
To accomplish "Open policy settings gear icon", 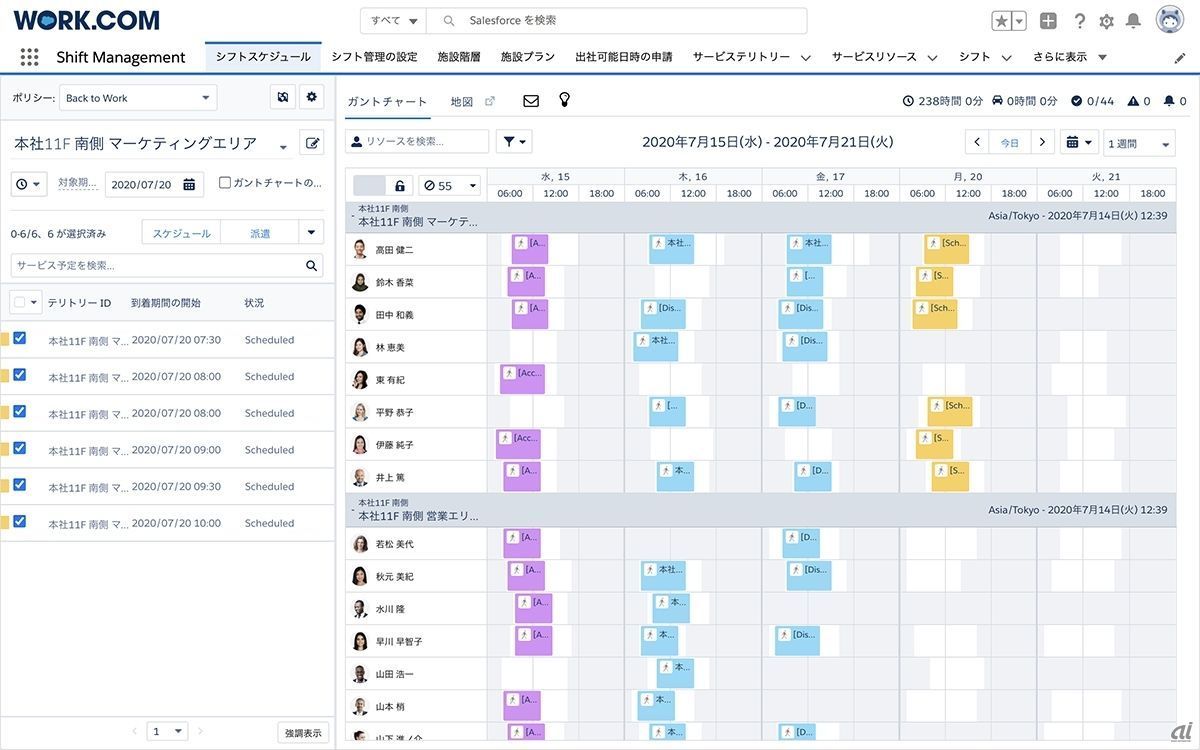I will 312,97.
